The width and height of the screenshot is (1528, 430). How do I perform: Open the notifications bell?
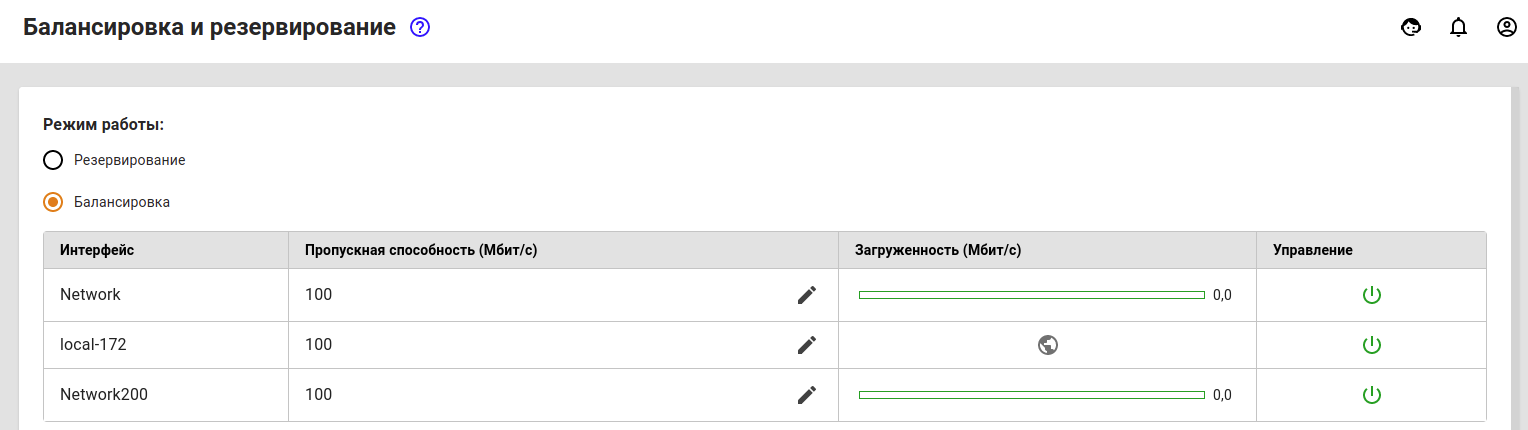pyautogui.click(x=1458, y=28)
